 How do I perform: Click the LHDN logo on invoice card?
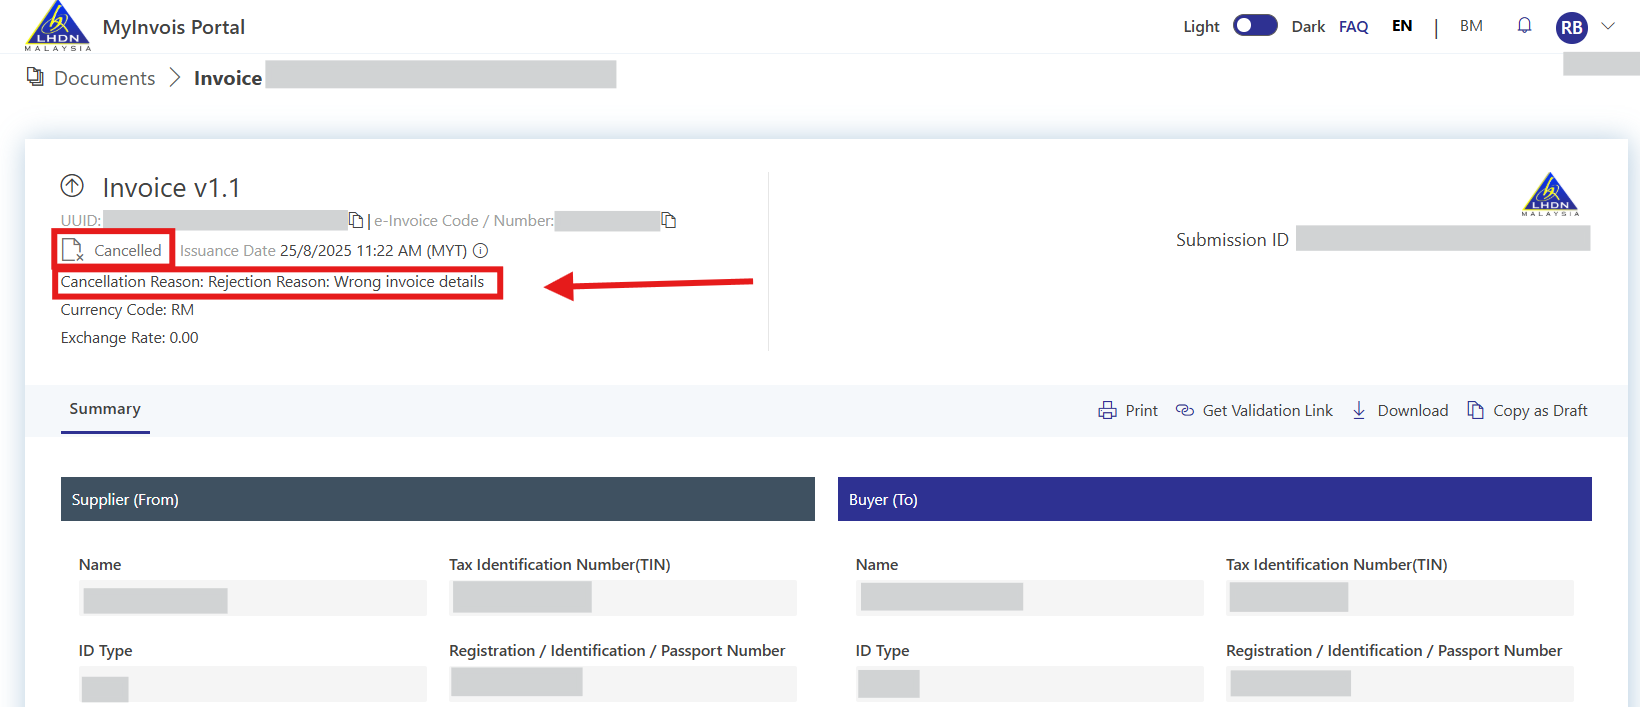pyautogui.click(x=1550, y=194)
